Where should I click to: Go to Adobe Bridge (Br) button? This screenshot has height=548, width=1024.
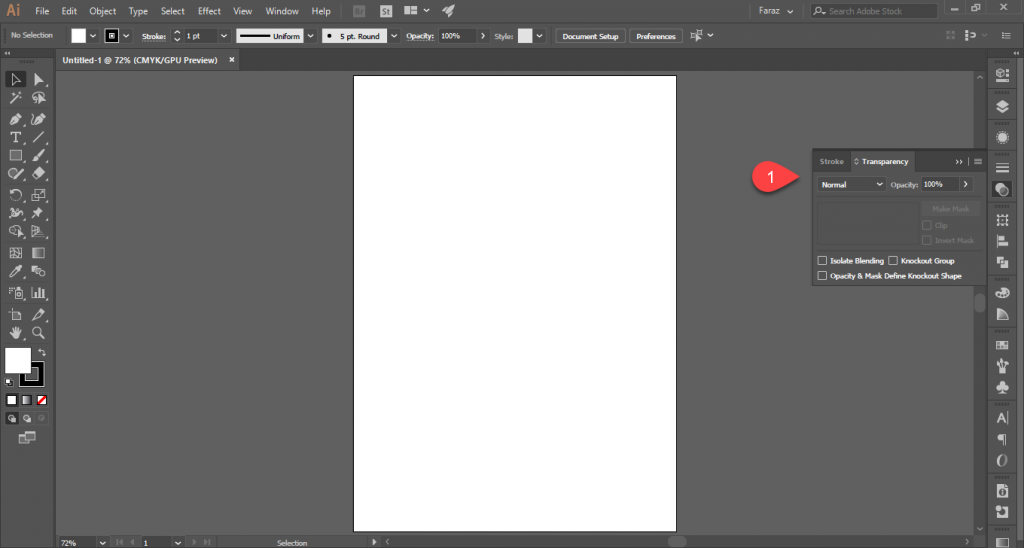359,11
